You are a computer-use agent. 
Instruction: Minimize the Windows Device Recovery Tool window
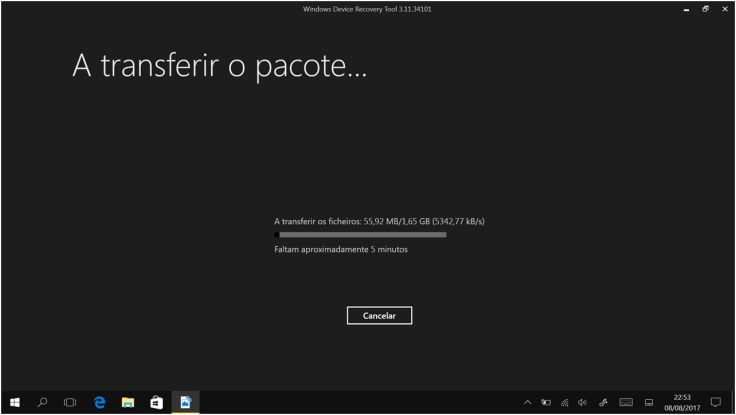[686, 9]
